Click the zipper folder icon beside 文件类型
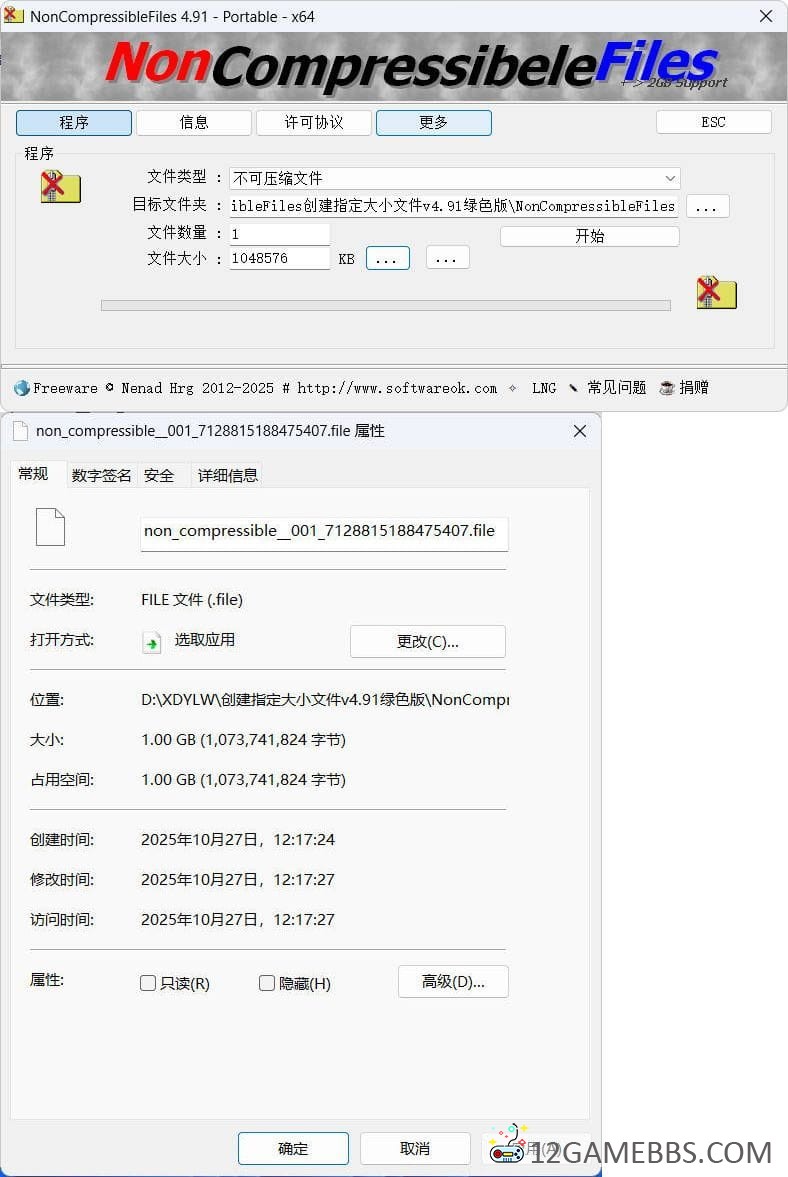 coord(60,187)
